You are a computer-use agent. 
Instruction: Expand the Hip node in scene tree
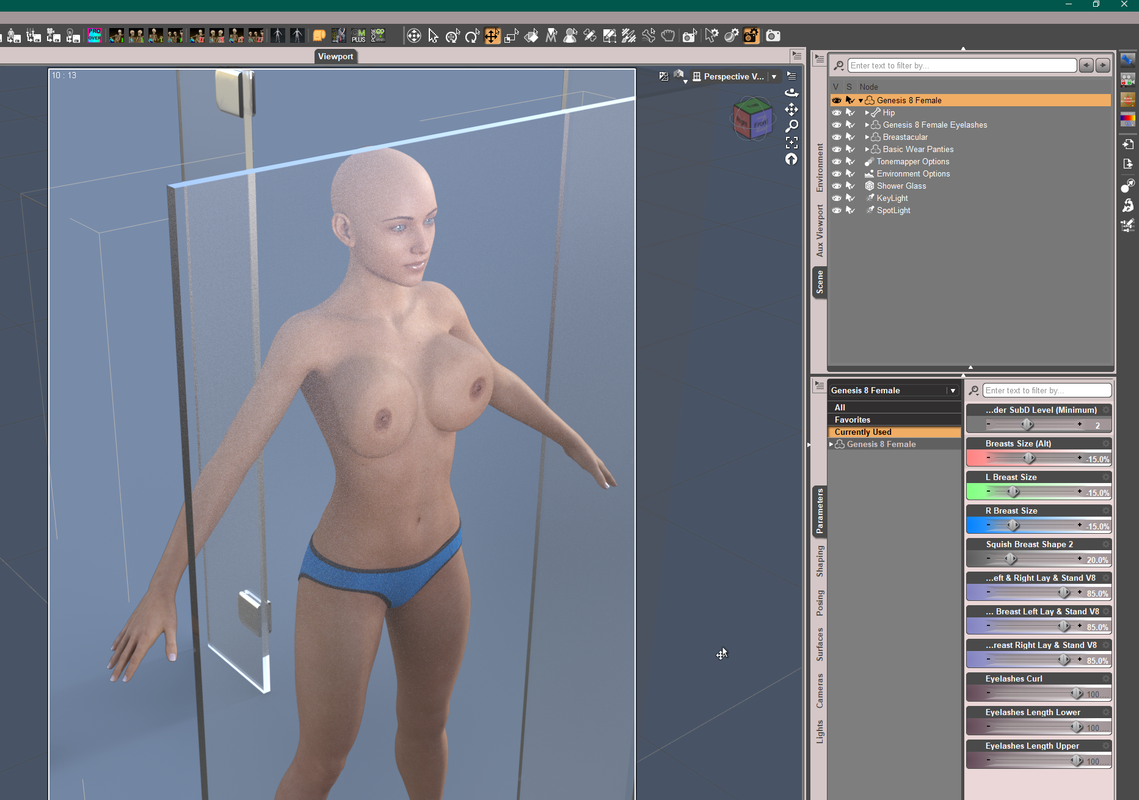coord(867,113)
